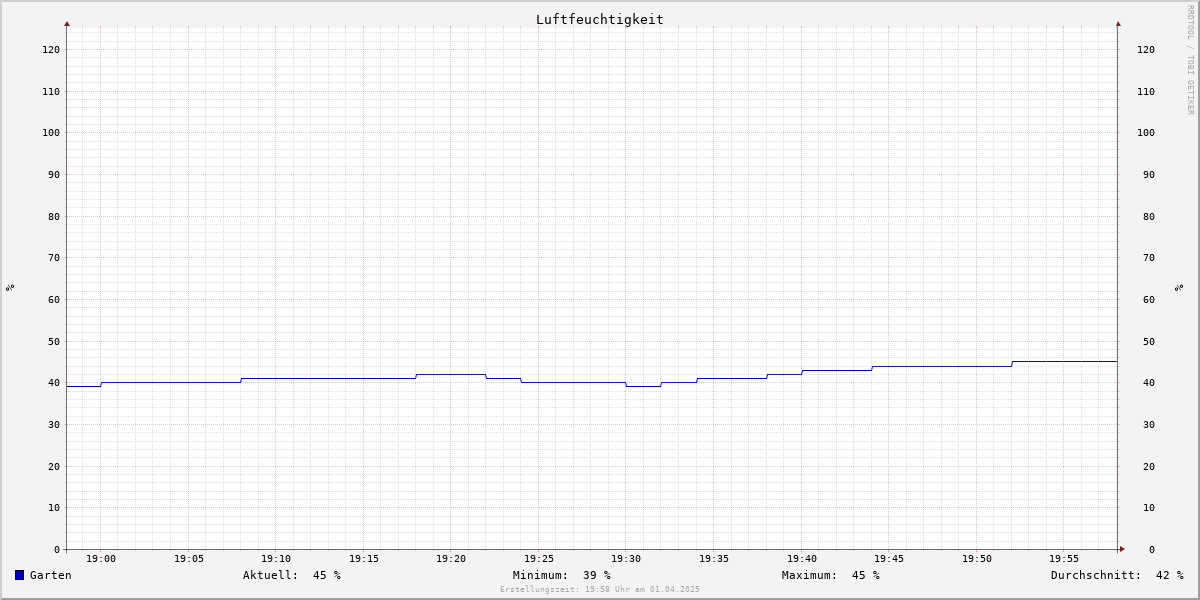Viewport: 1200px width, 600px height.
Task: Click the 0 label on right axis
Action: [x=1152, y=549]
